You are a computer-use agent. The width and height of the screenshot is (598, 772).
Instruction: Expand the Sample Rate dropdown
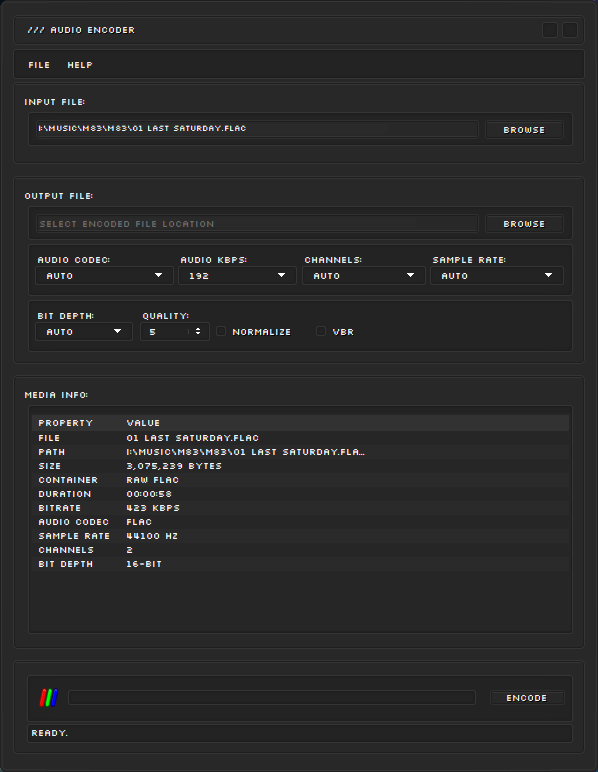click(497, 276)
